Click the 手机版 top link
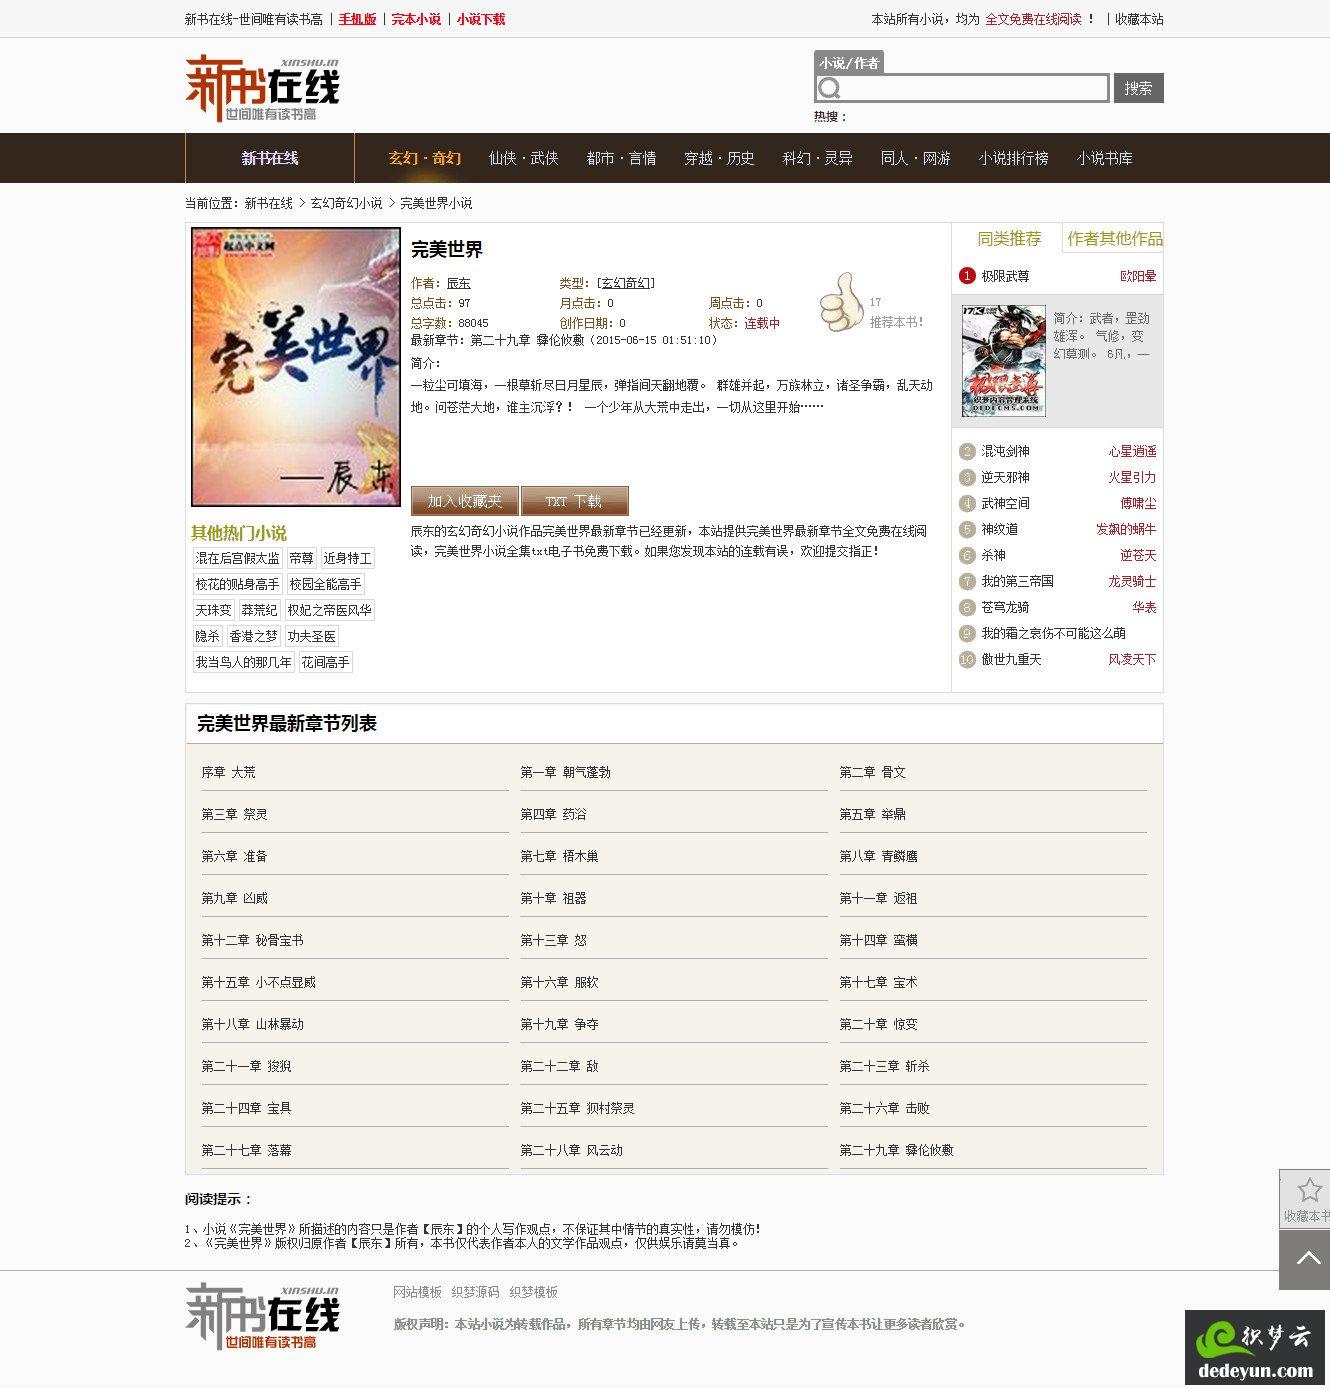1330x1390 pixels. click(357, 19)
